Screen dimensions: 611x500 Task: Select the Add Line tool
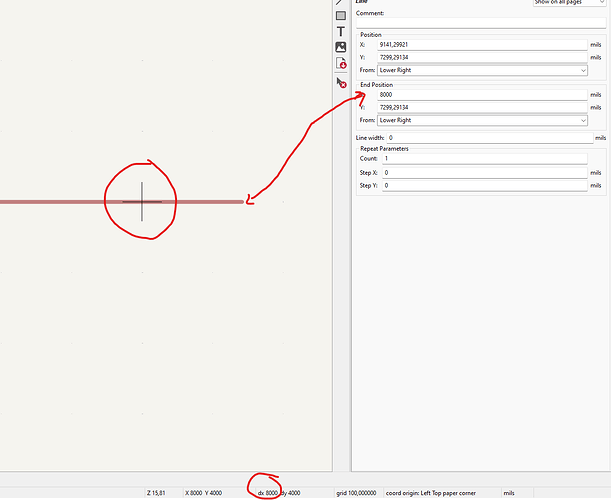[x=340, y=3]
